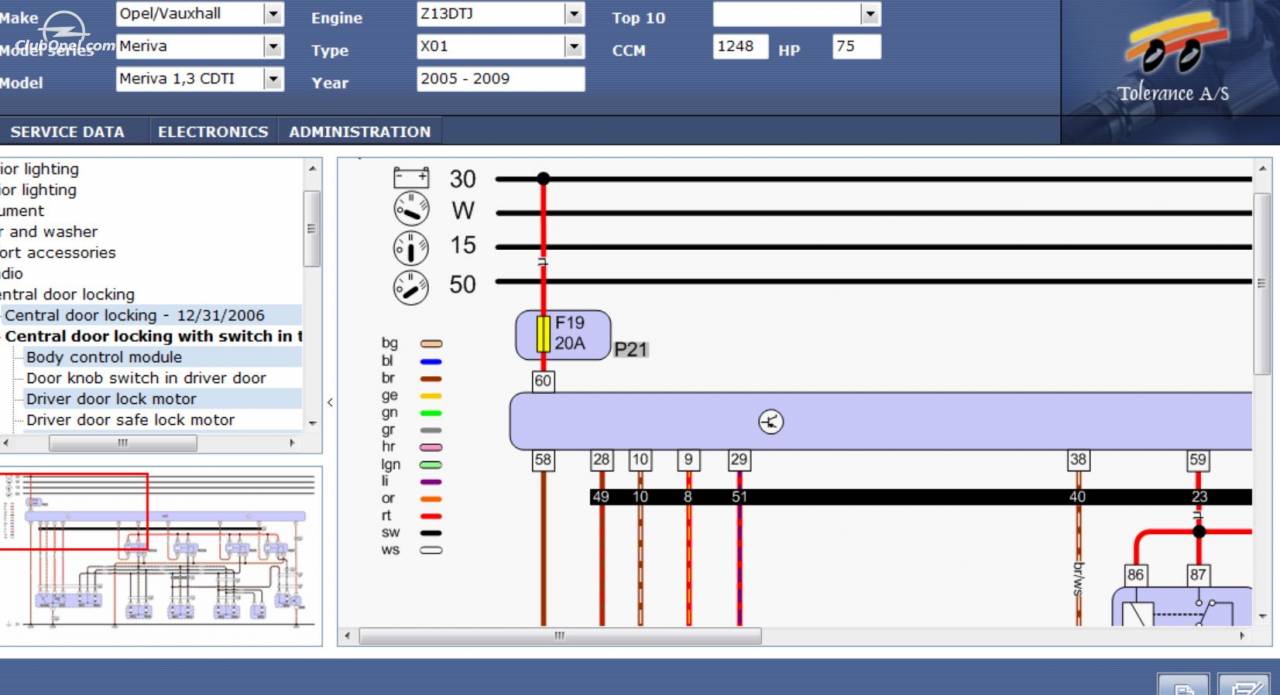The width and height of the screenshot is (1280, 695).
Task: Switch to the SERVICE DATA tab
Action: (68, 131)
